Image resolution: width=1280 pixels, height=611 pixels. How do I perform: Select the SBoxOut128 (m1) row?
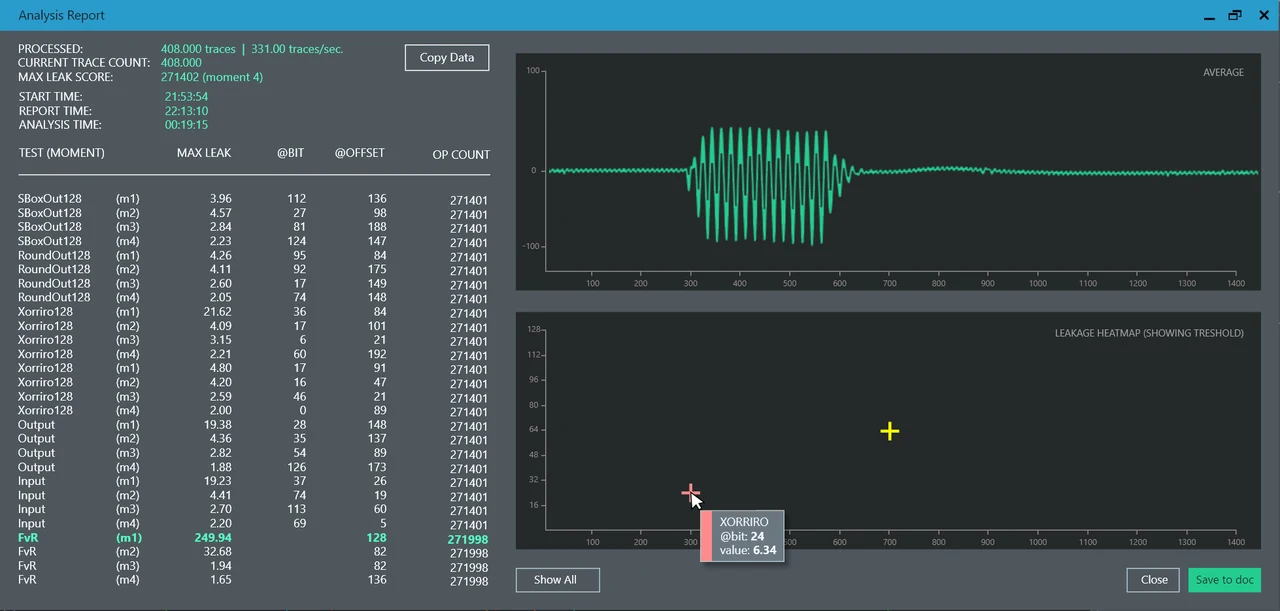(x=254, y=199)
